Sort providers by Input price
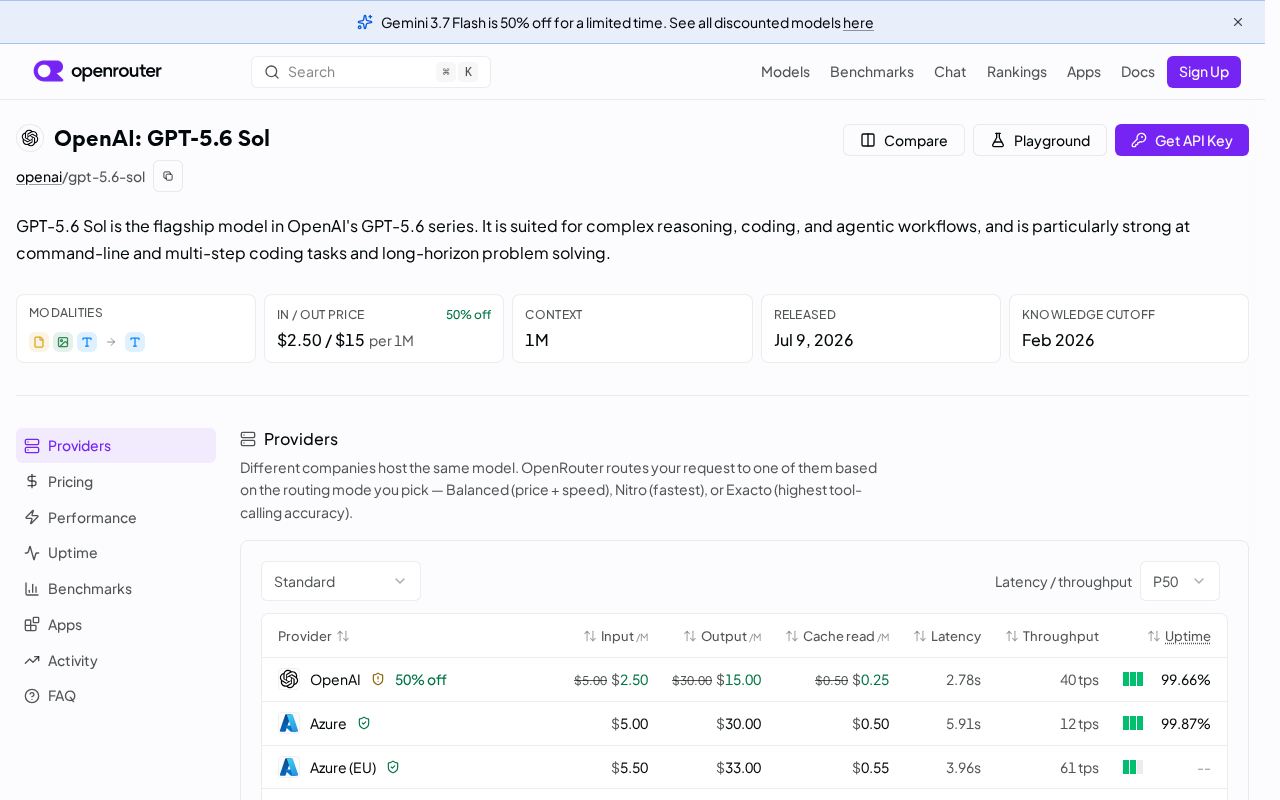This screenshot has height=800, width=1280. [616, 636]
